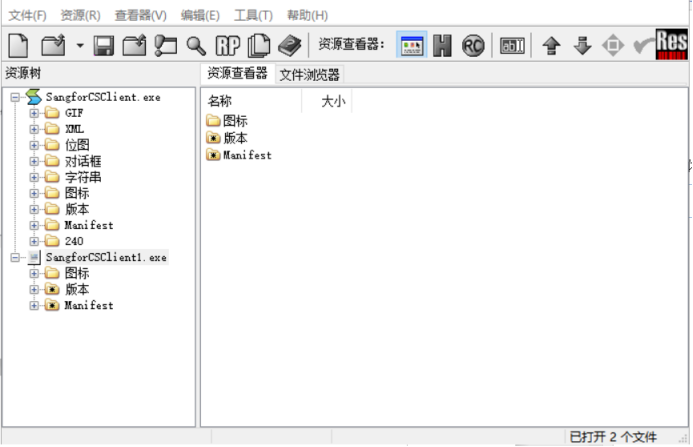This screenshot has width=693, height=447.
Task: Open the 帮助(H) menu
Action: [x=308, y=15]
